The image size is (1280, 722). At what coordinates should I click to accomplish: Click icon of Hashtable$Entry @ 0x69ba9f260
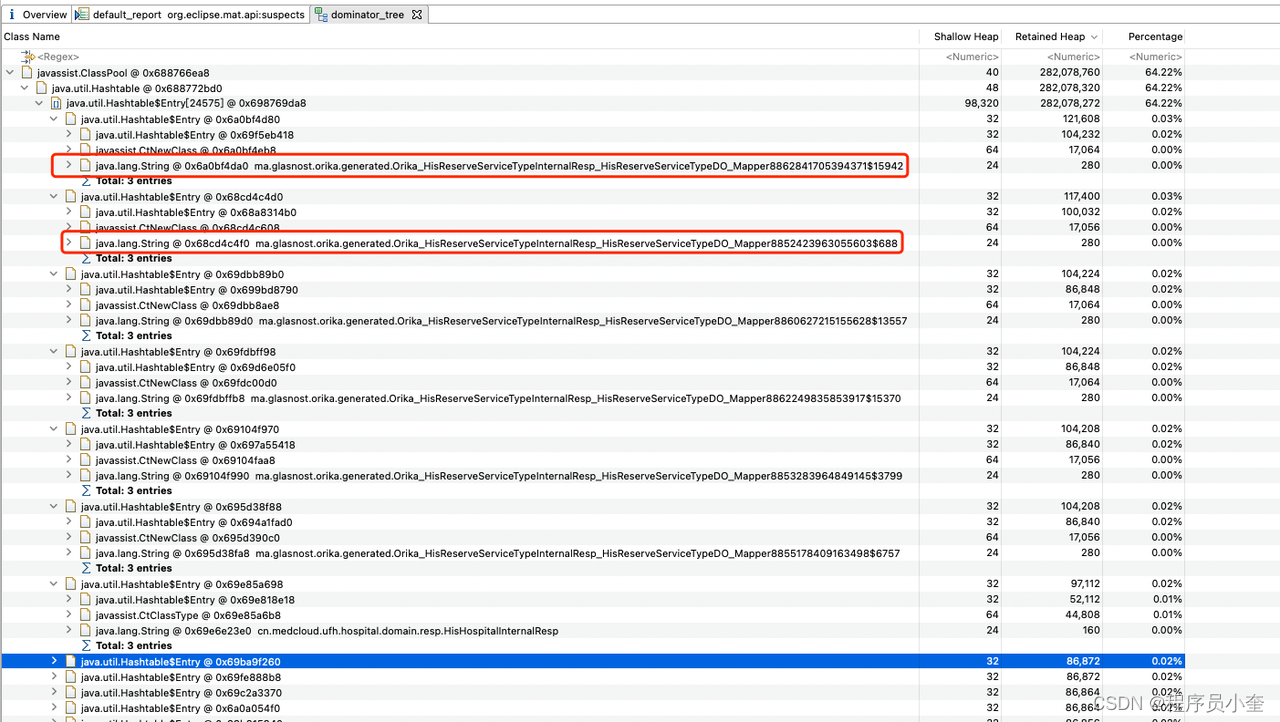(x=70, y=662)
